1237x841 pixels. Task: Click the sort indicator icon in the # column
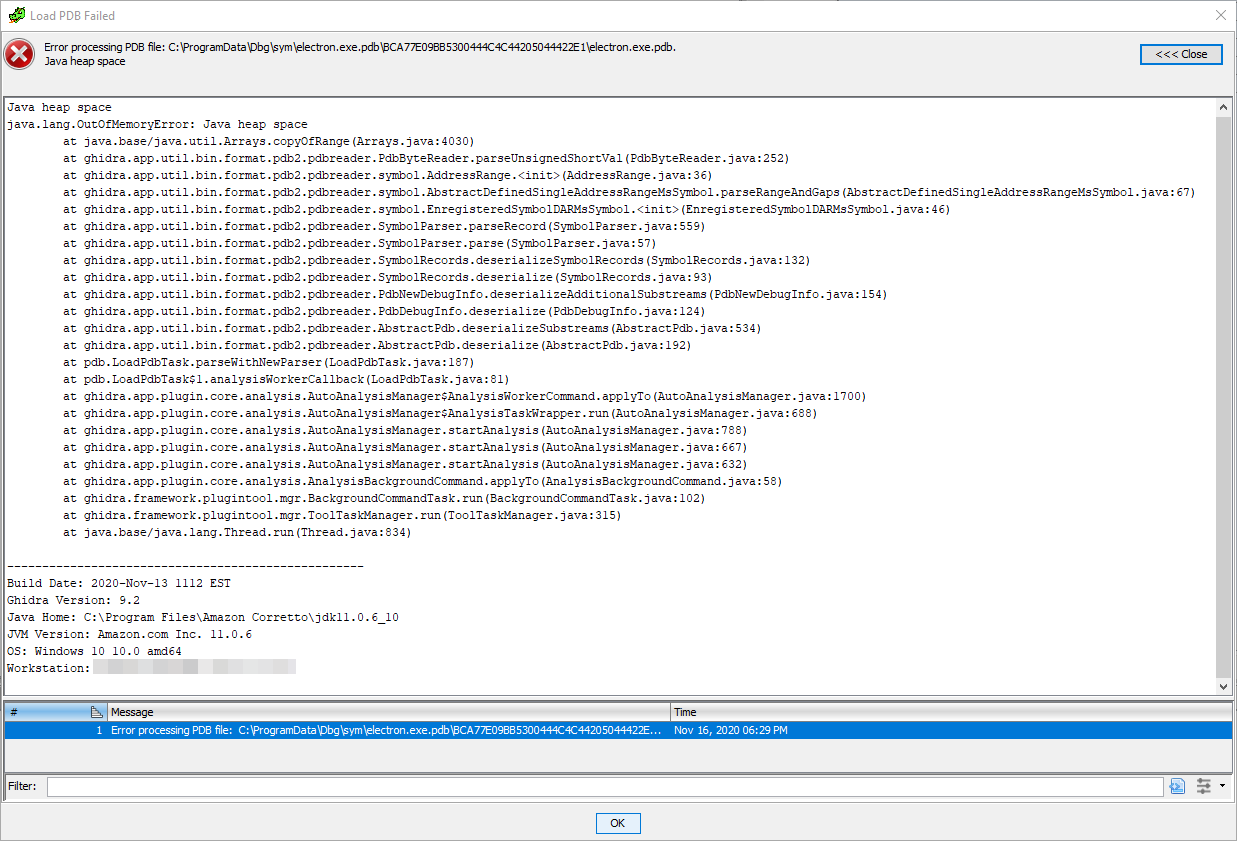click(96, 711)
